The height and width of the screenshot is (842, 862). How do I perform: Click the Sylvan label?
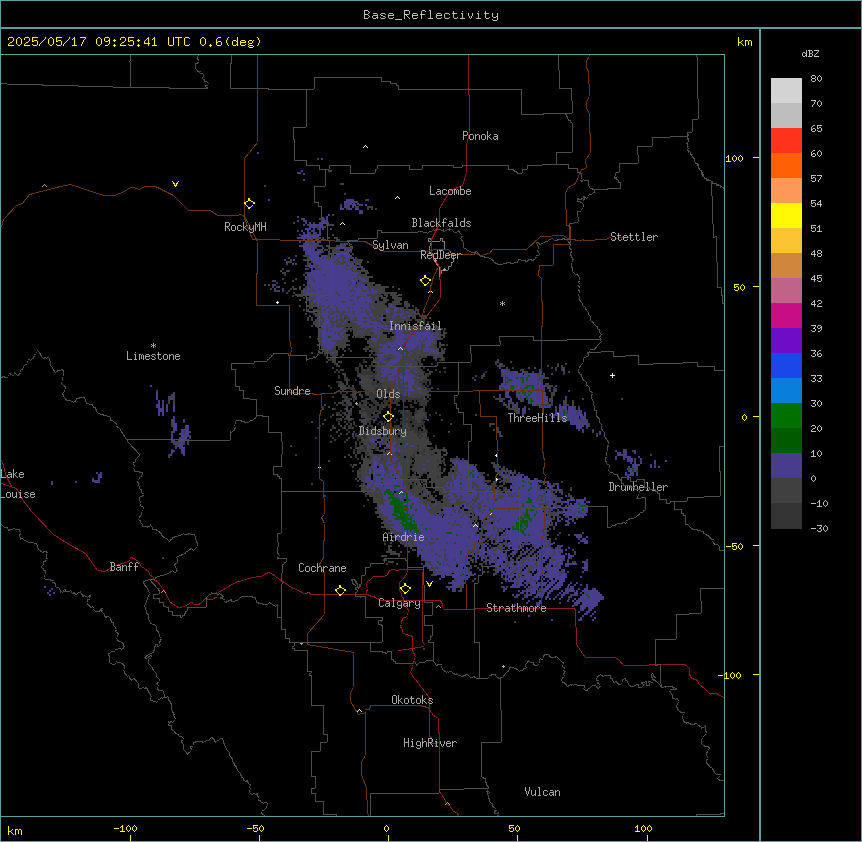tap(390, 245)
